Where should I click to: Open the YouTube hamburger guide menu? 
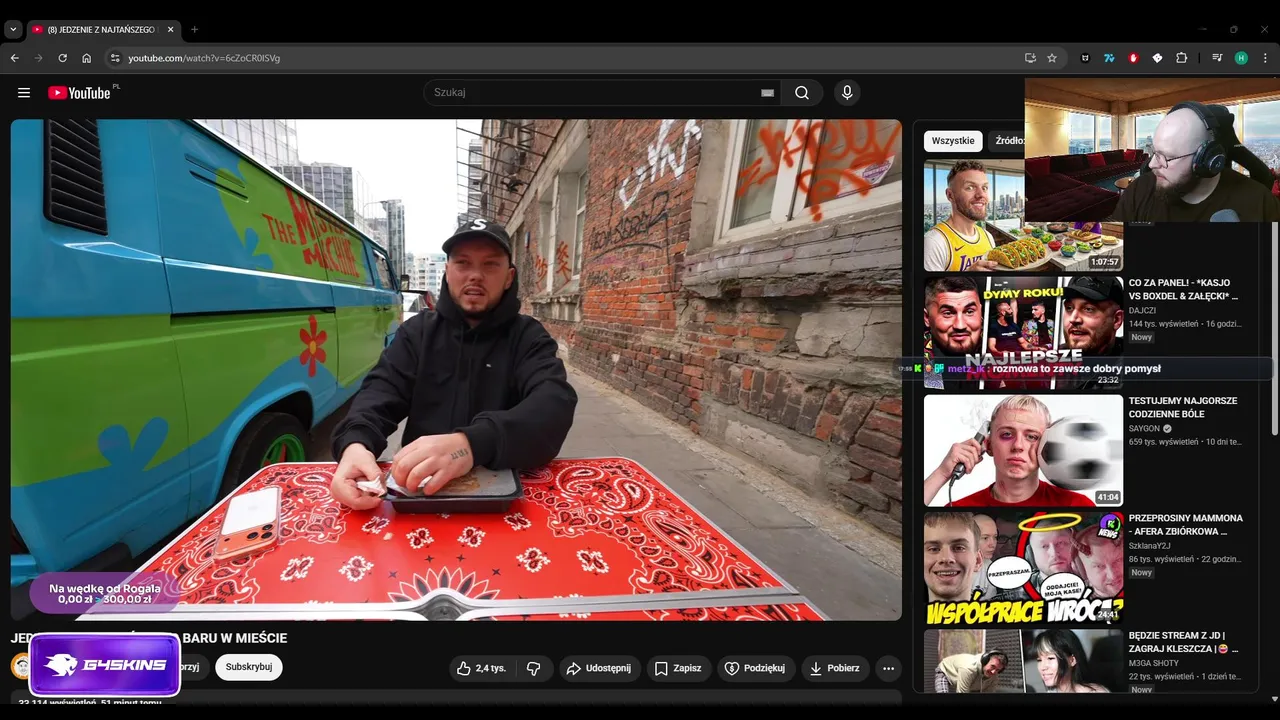tap(24, 93)
